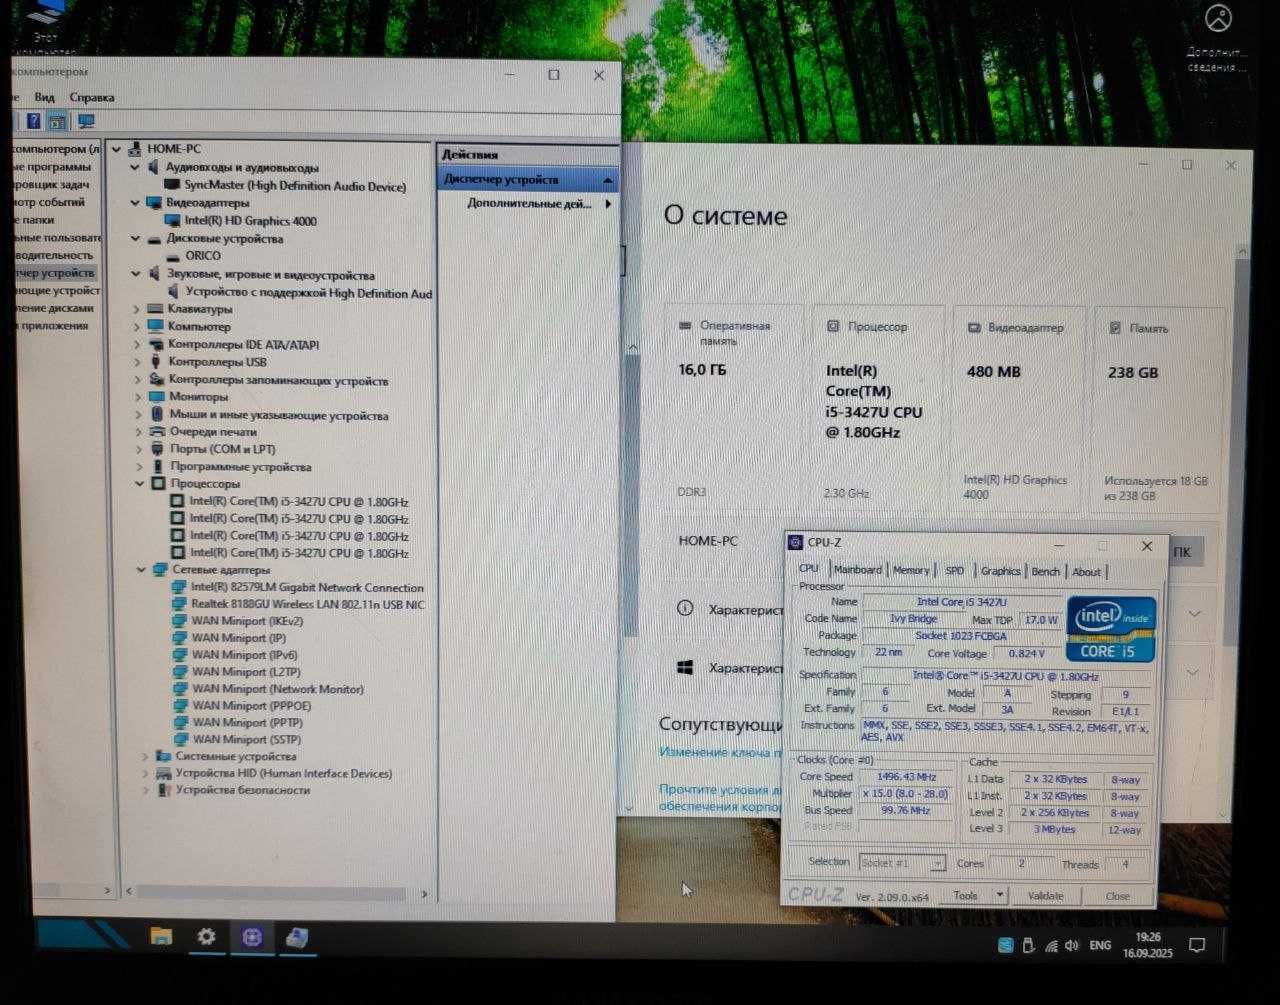
Task: Click the Intel Core i5 logo in CPU-Z
Action: pyautogui.click(x=1111, y=629)
